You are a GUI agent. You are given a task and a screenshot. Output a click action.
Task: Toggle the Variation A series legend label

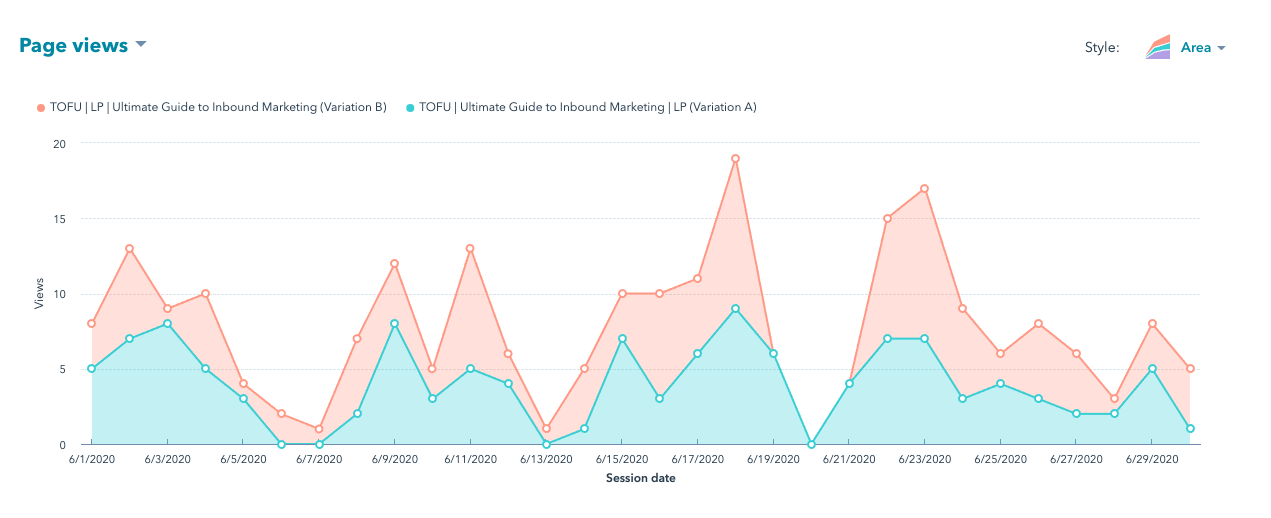point(587,107)
